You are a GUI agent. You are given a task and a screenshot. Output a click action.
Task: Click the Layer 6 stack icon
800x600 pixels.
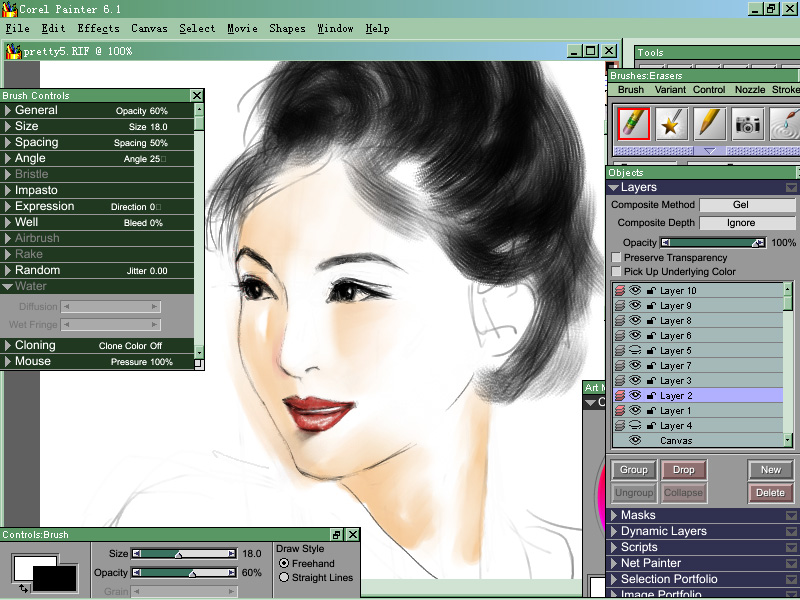coord(620,336)
